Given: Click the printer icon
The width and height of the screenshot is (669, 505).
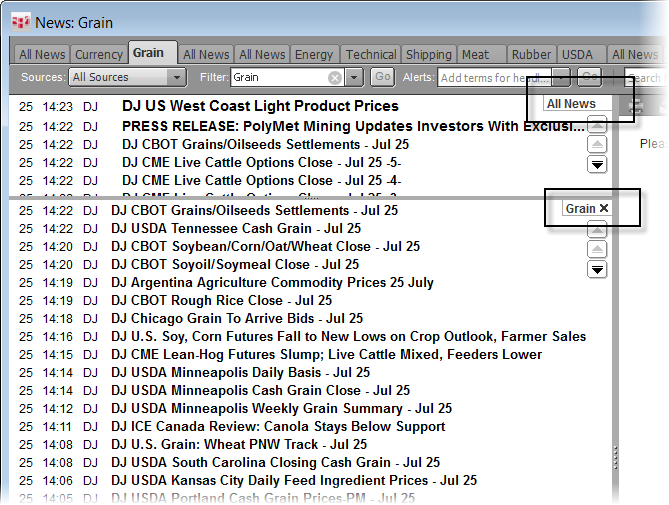Looking at the screenshot, I should [636, 106].
